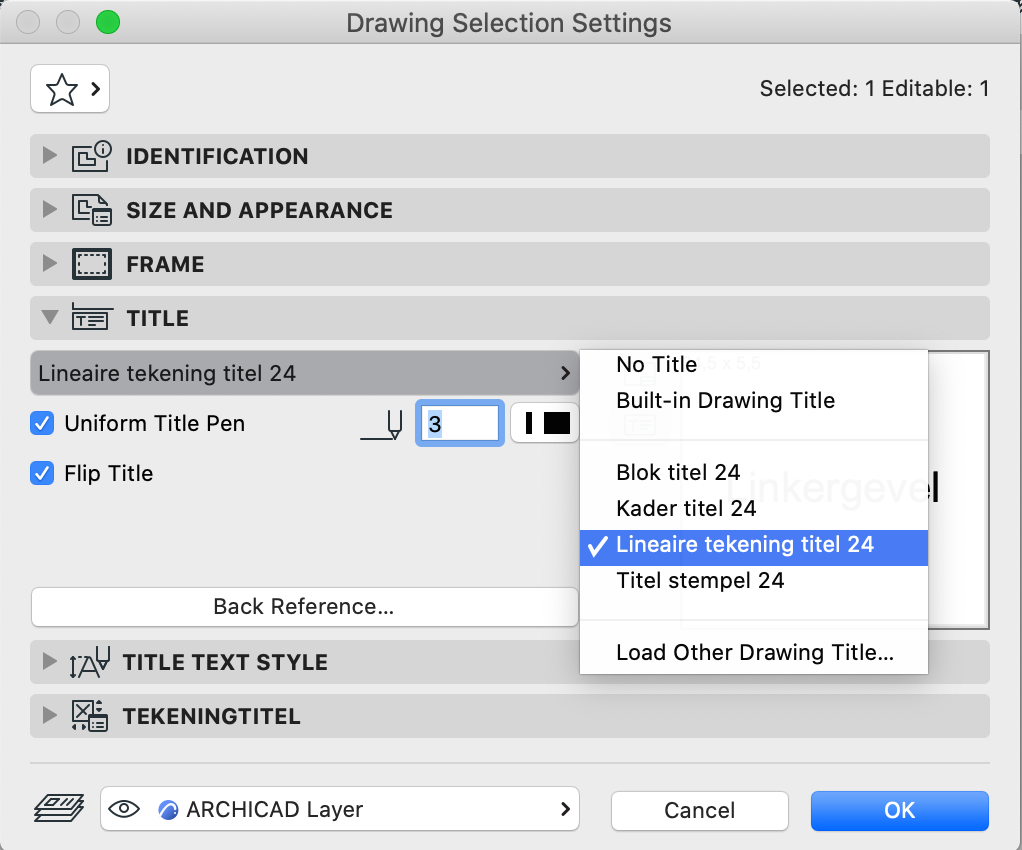Click the Identification panel icon
Screen dimensions: 1022x850
point(91,156)
